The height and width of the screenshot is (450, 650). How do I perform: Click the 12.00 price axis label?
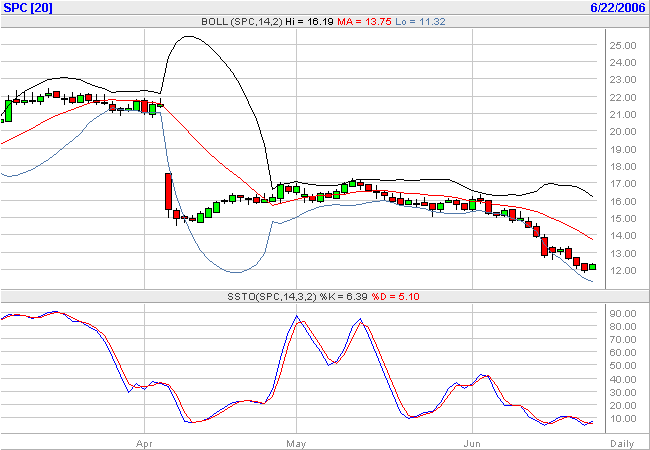pos(623,270)
